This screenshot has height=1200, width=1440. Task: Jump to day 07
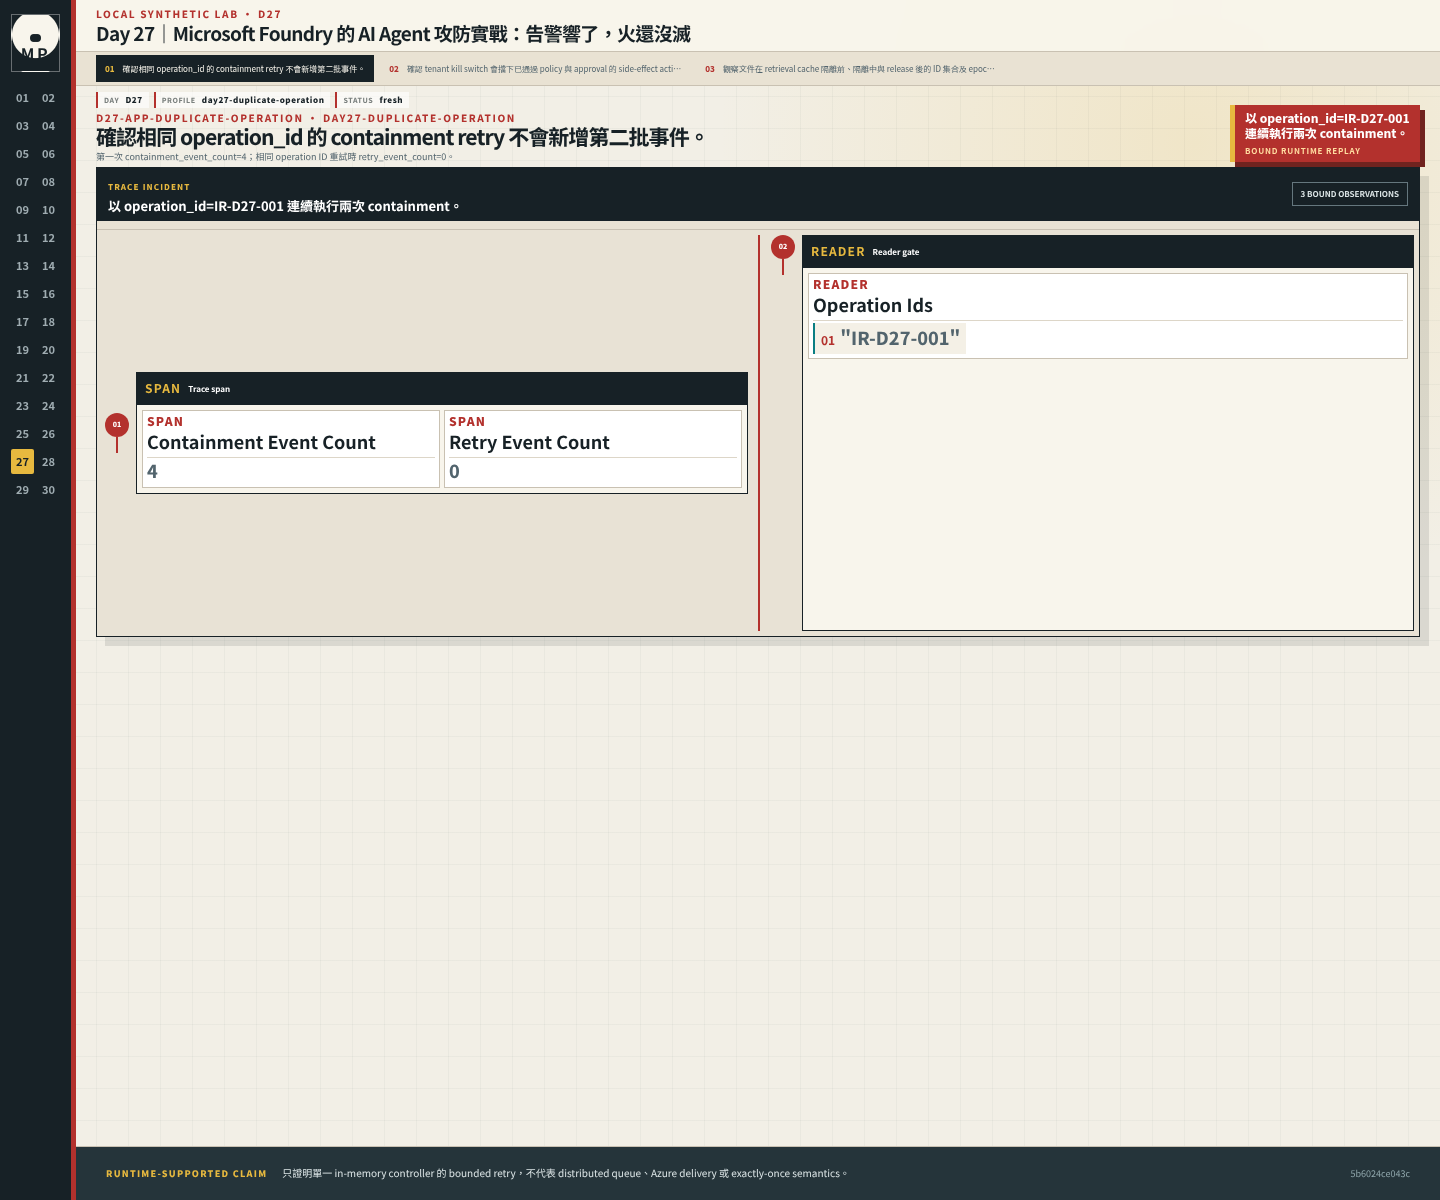22,182
